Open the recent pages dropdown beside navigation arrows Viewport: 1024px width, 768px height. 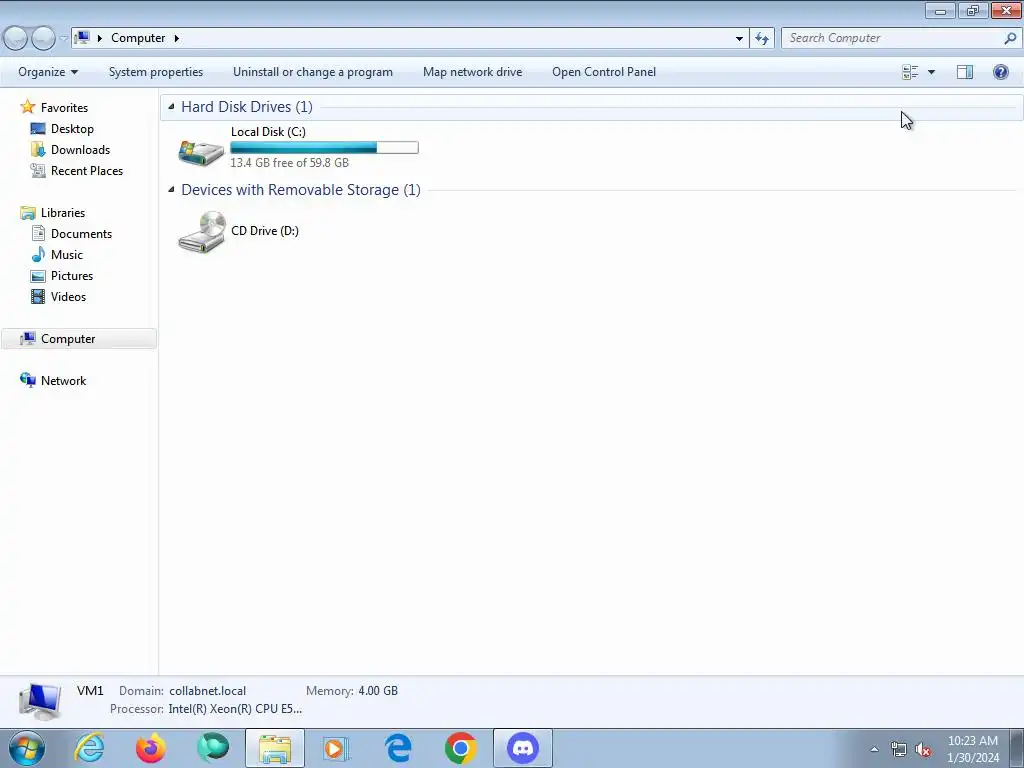(x=63, y=38)
